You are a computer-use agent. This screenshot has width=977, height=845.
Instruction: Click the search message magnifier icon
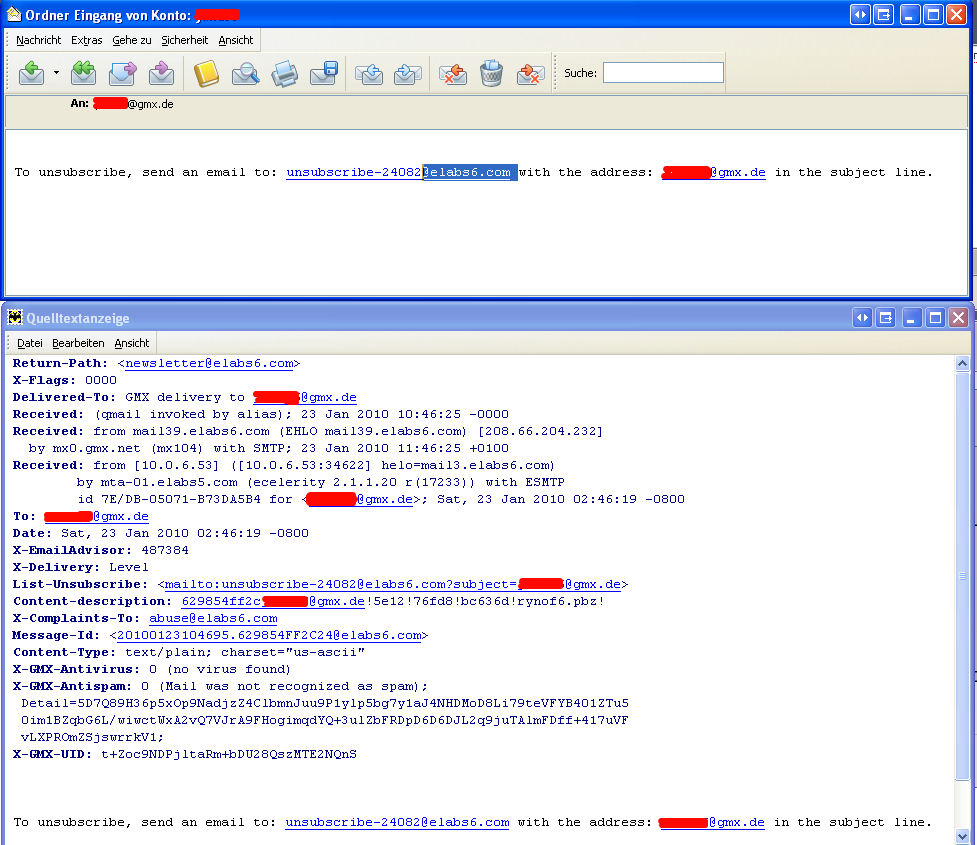(245, 73)
